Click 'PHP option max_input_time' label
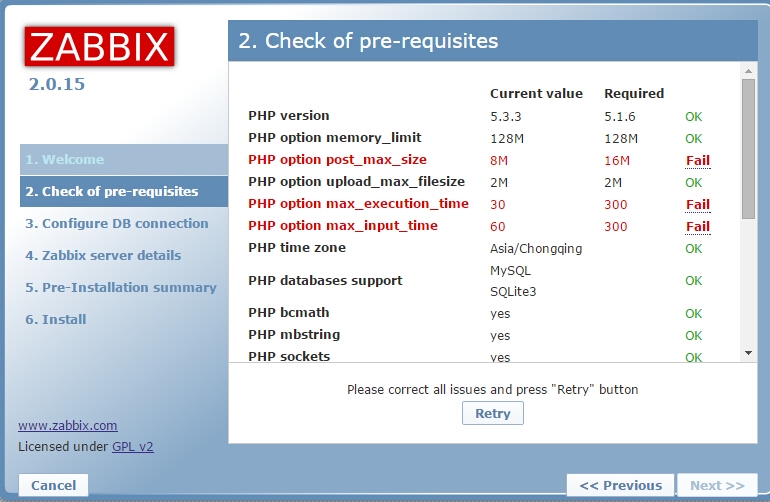The width and height of the screenshot is (770, 502). (x=343, y=225)
